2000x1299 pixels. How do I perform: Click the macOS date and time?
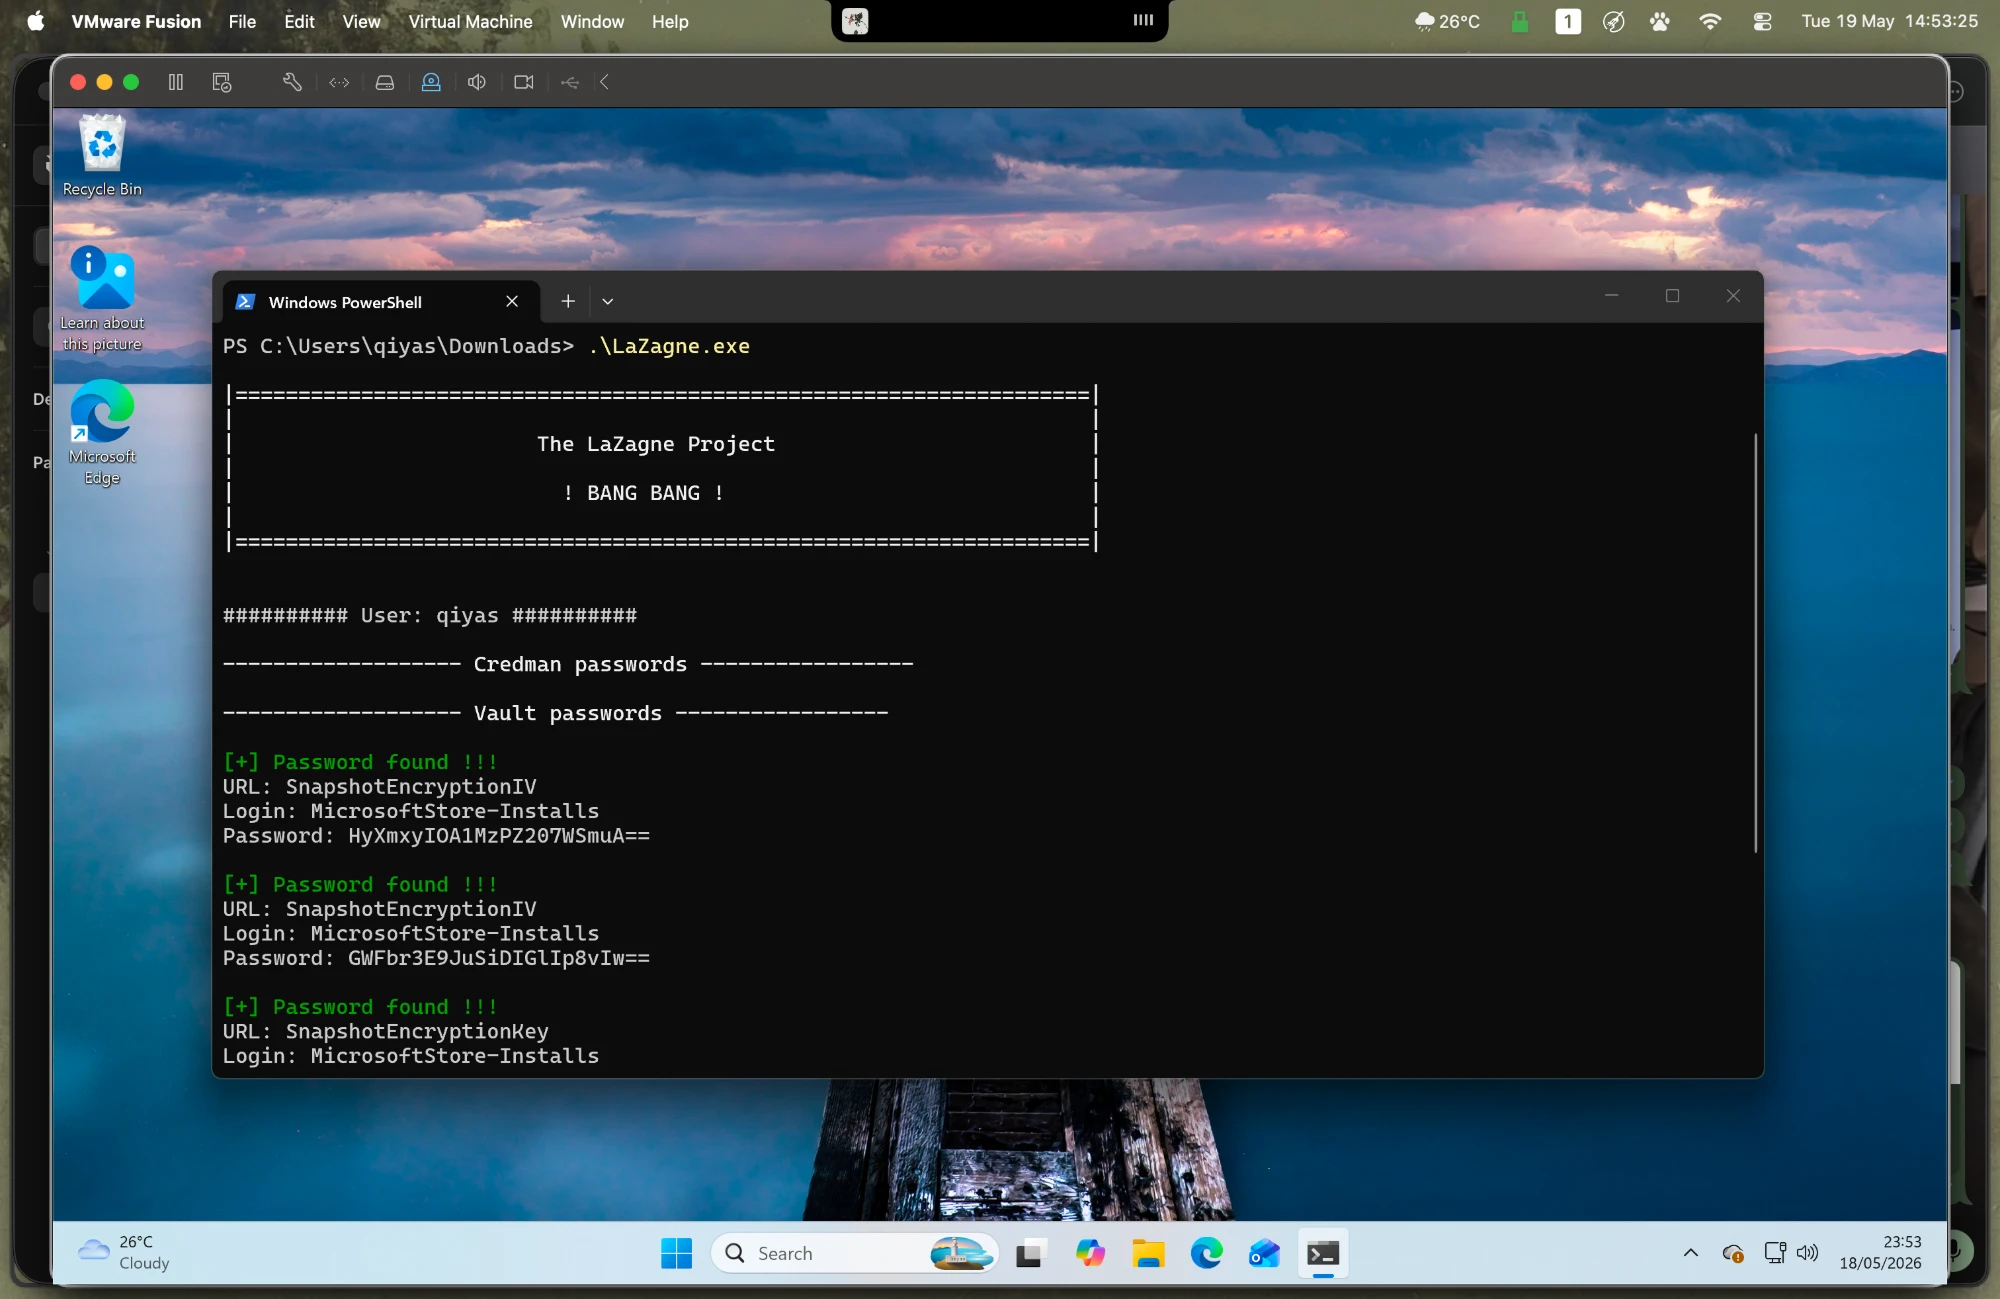tap(1889, 21)
